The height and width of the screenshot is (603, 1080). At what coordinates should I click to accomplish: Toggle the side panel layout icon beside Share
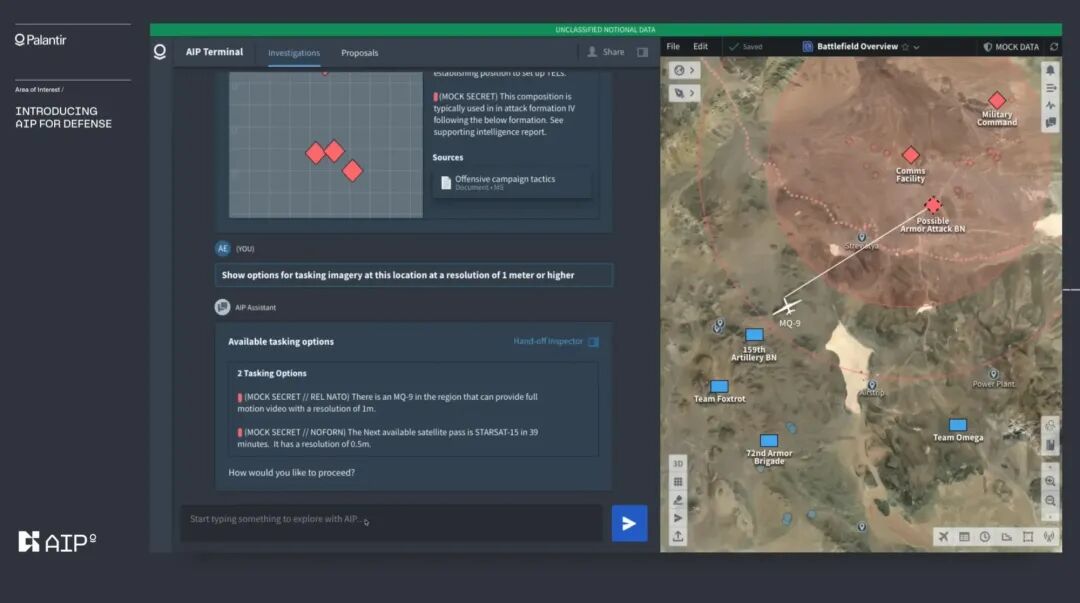coord(642,52)
